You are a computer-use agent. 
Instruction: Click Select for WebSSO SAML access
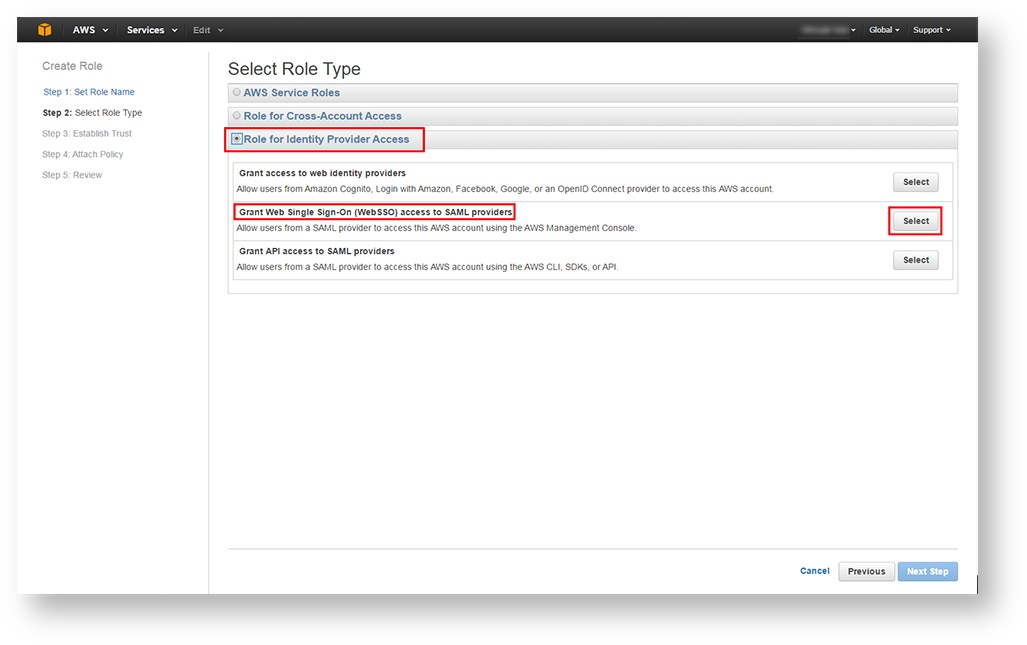(915, 221)
